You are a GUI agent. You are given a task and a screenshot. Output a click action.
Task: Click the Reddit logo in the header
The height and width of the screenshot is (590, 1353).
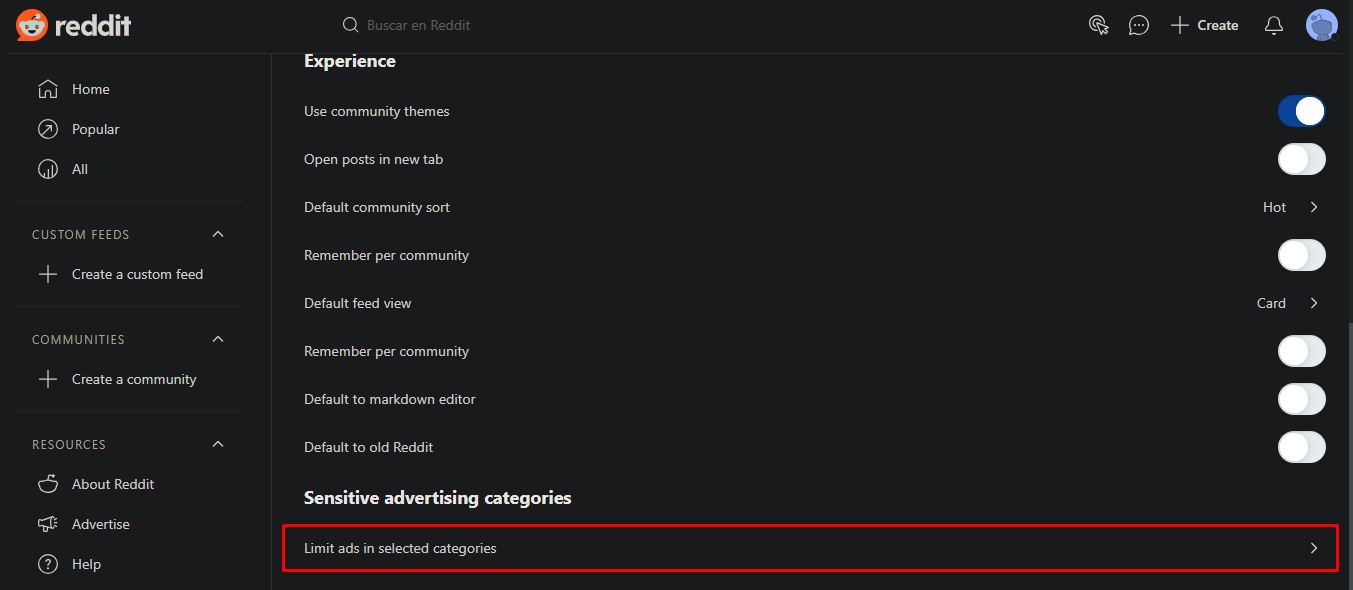coord(73,25)
